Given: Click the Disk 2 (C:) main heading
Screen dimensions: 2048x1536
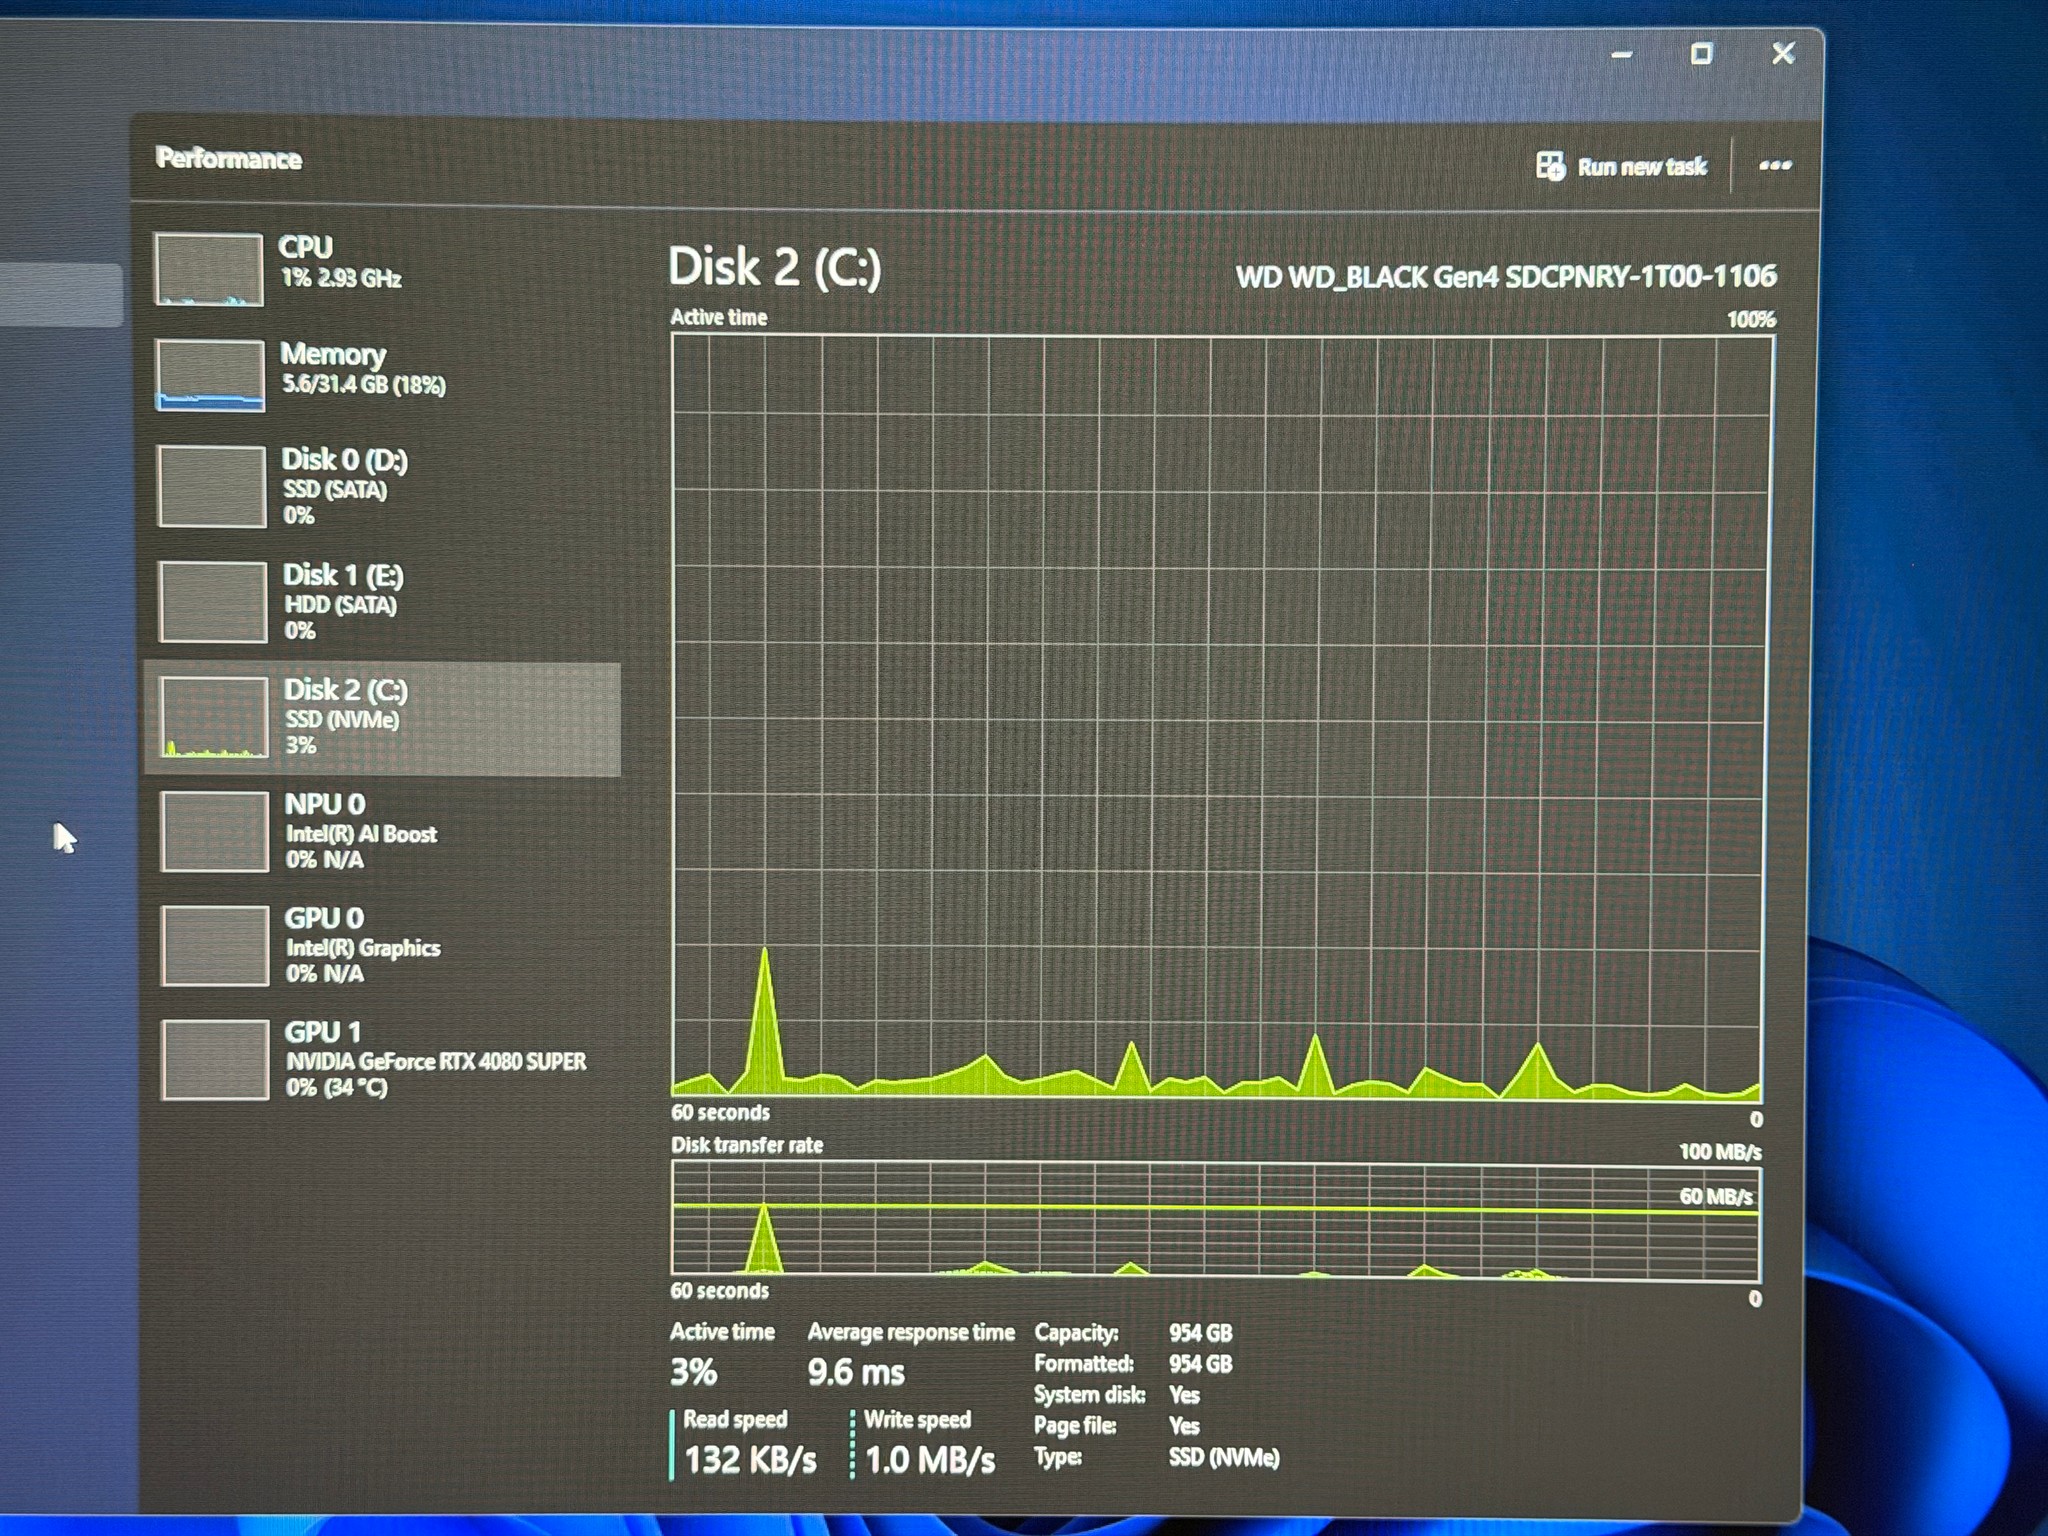Looking at the screenshot, I should pyautogui.click(x=775, y=267).
